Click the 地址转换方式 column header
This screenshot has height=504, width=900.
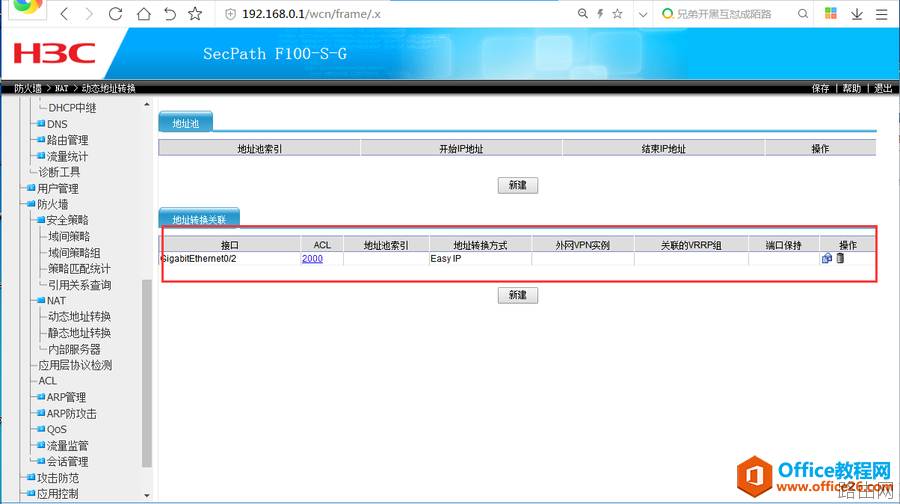pyautogui.click(x=480, y=245)
